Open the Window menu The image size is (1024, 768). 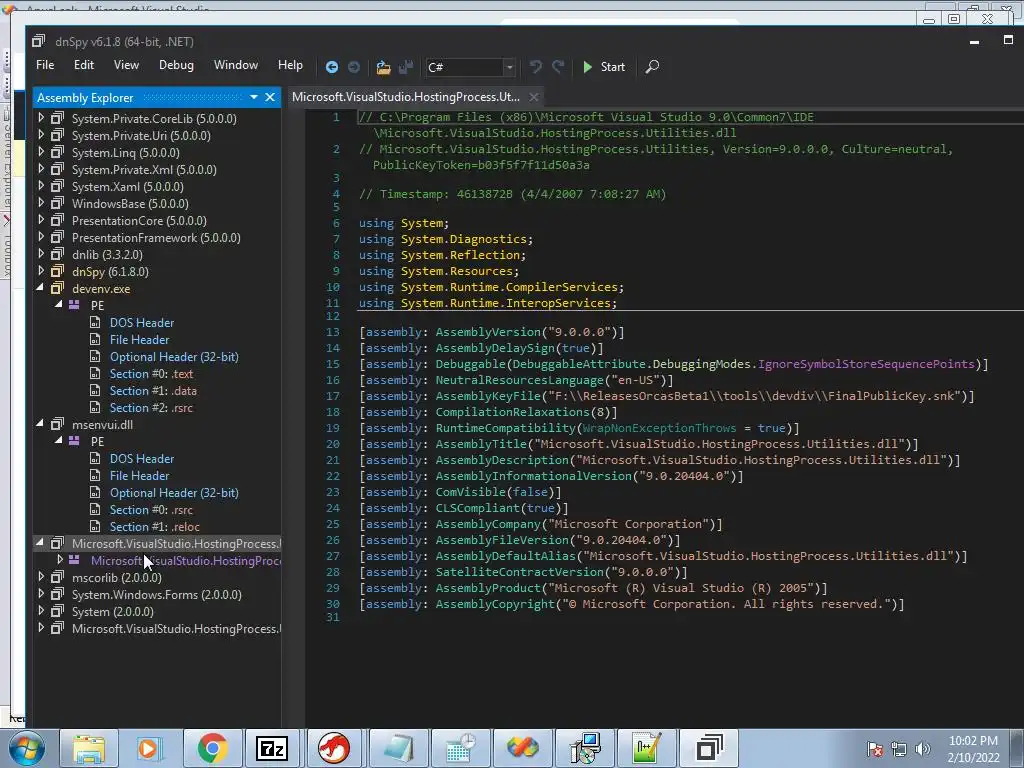[x=236, y=65]
